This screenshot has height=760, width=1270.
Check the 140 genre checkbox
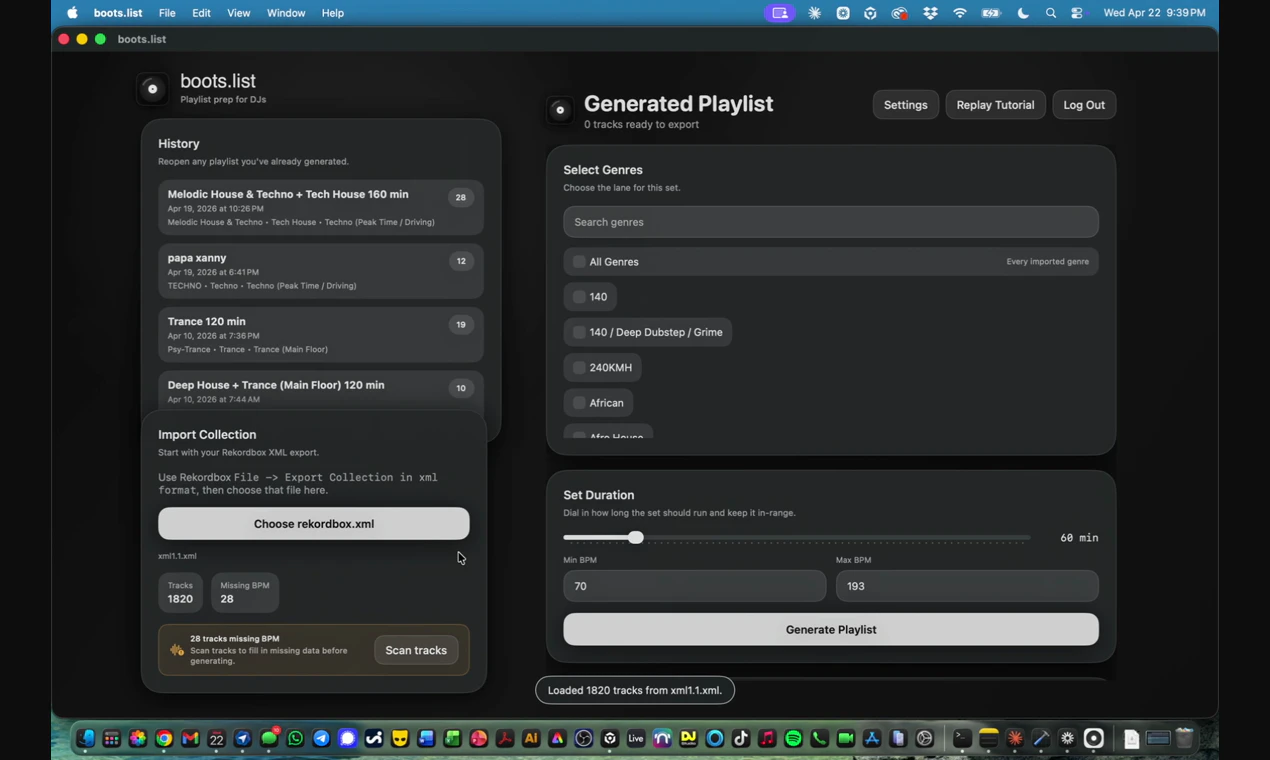tap(579, 296)
